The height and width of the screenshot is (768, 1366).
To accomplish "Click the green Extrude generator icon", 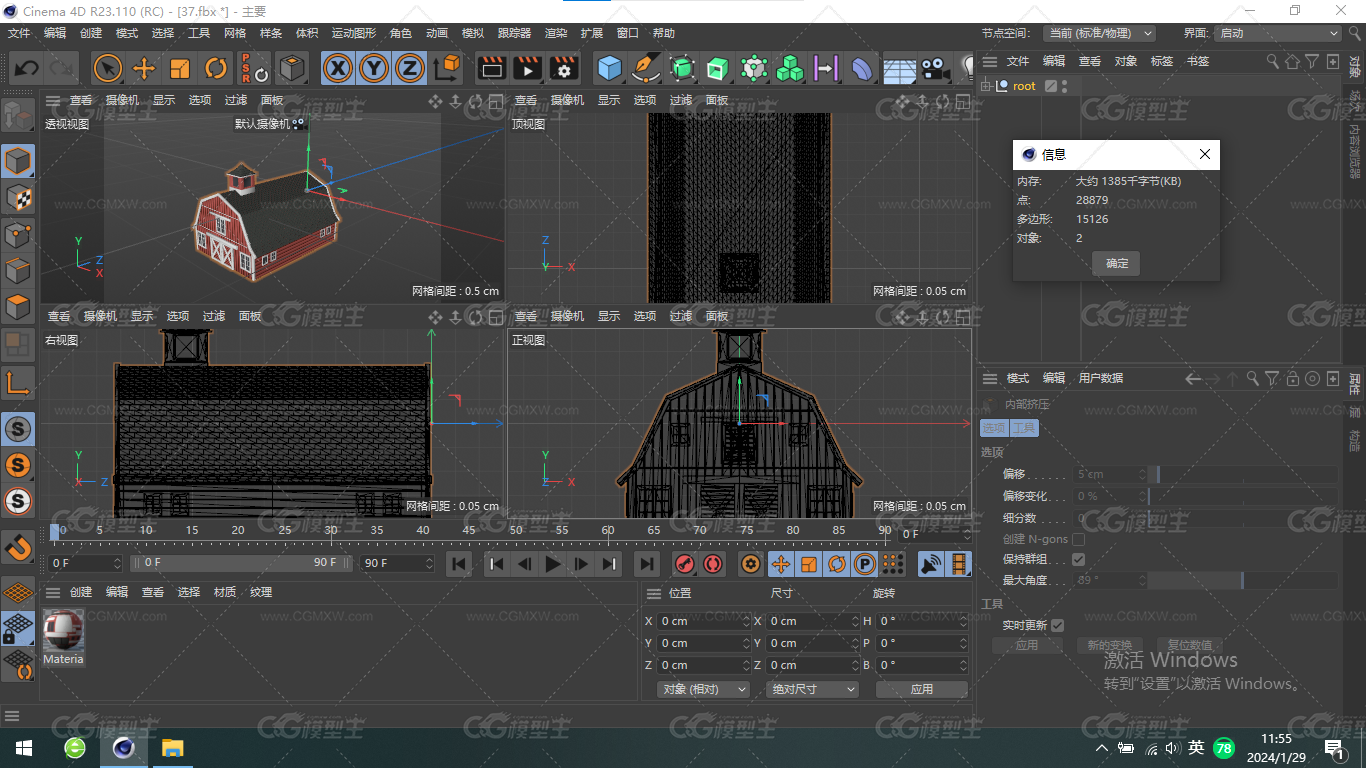I will coord(718,68).
